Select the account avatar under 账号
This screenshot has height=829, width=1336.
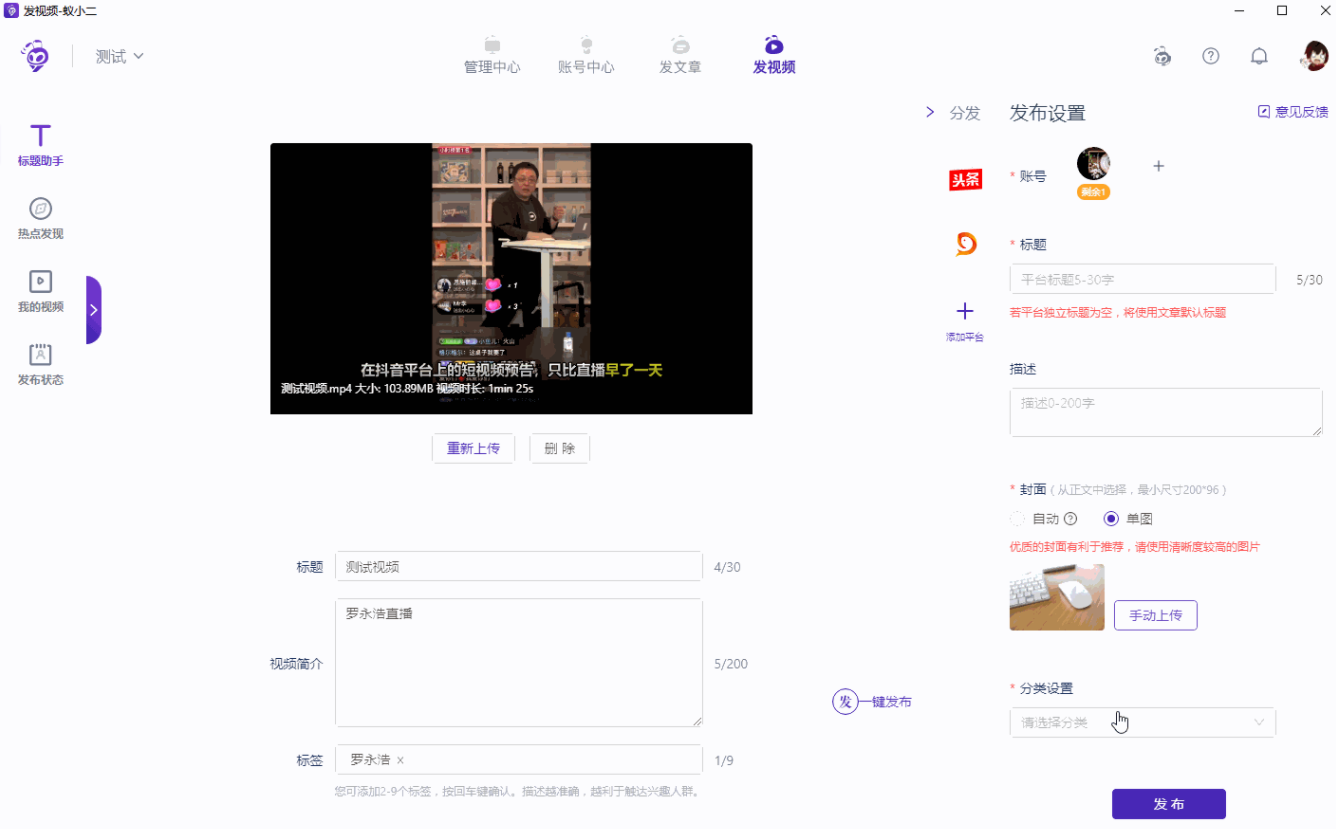(1093, 164)
